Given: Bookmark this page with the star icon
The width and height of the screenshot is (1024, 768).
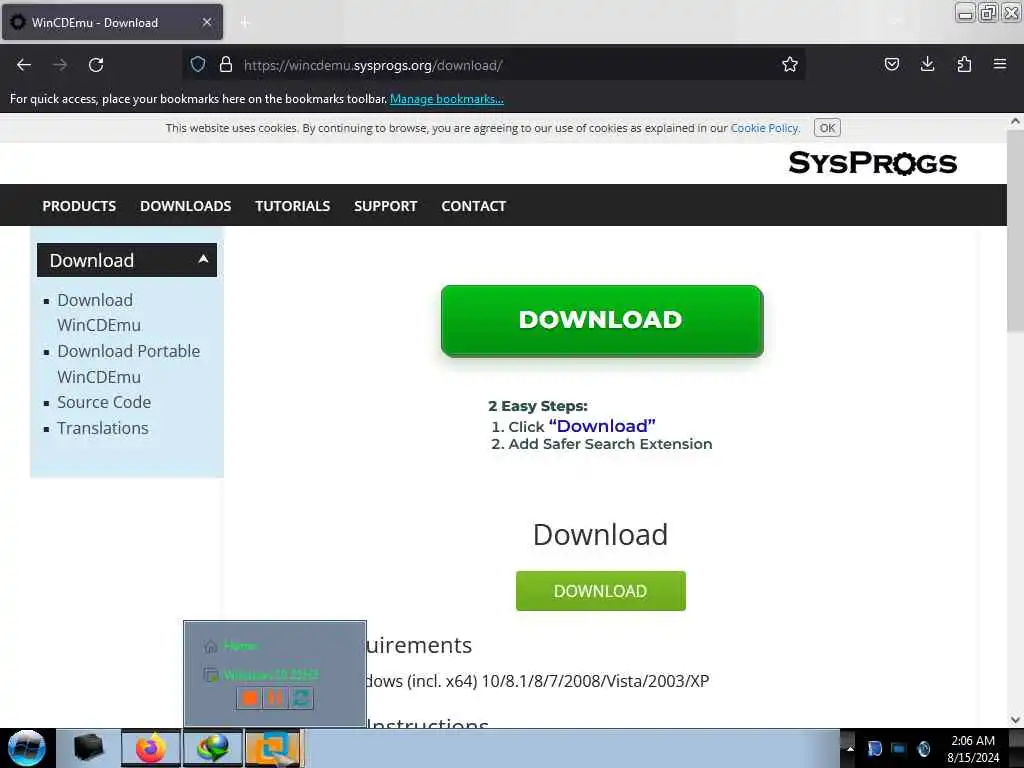Looking at the screenshot, I should tap(790, 64).
